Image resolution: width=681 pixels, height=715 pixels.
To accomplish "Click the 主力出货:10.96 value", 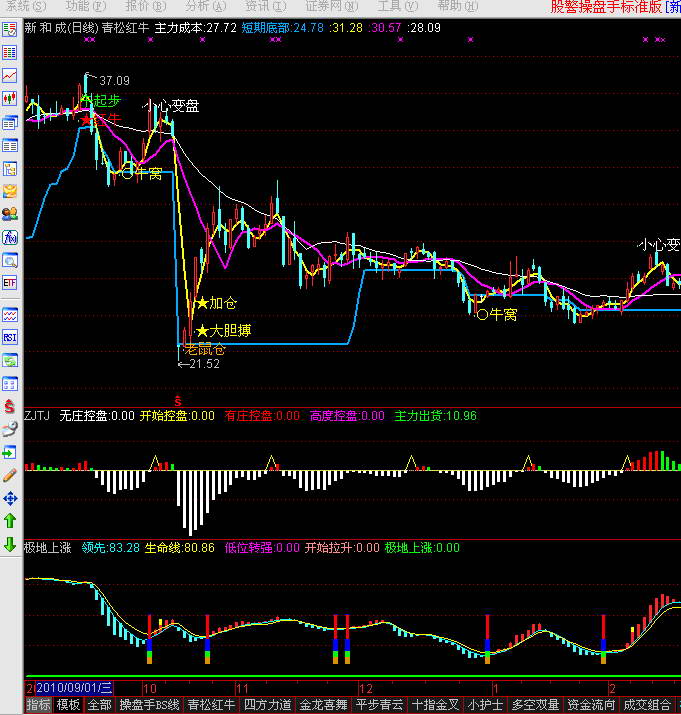I will coord(435,416).
